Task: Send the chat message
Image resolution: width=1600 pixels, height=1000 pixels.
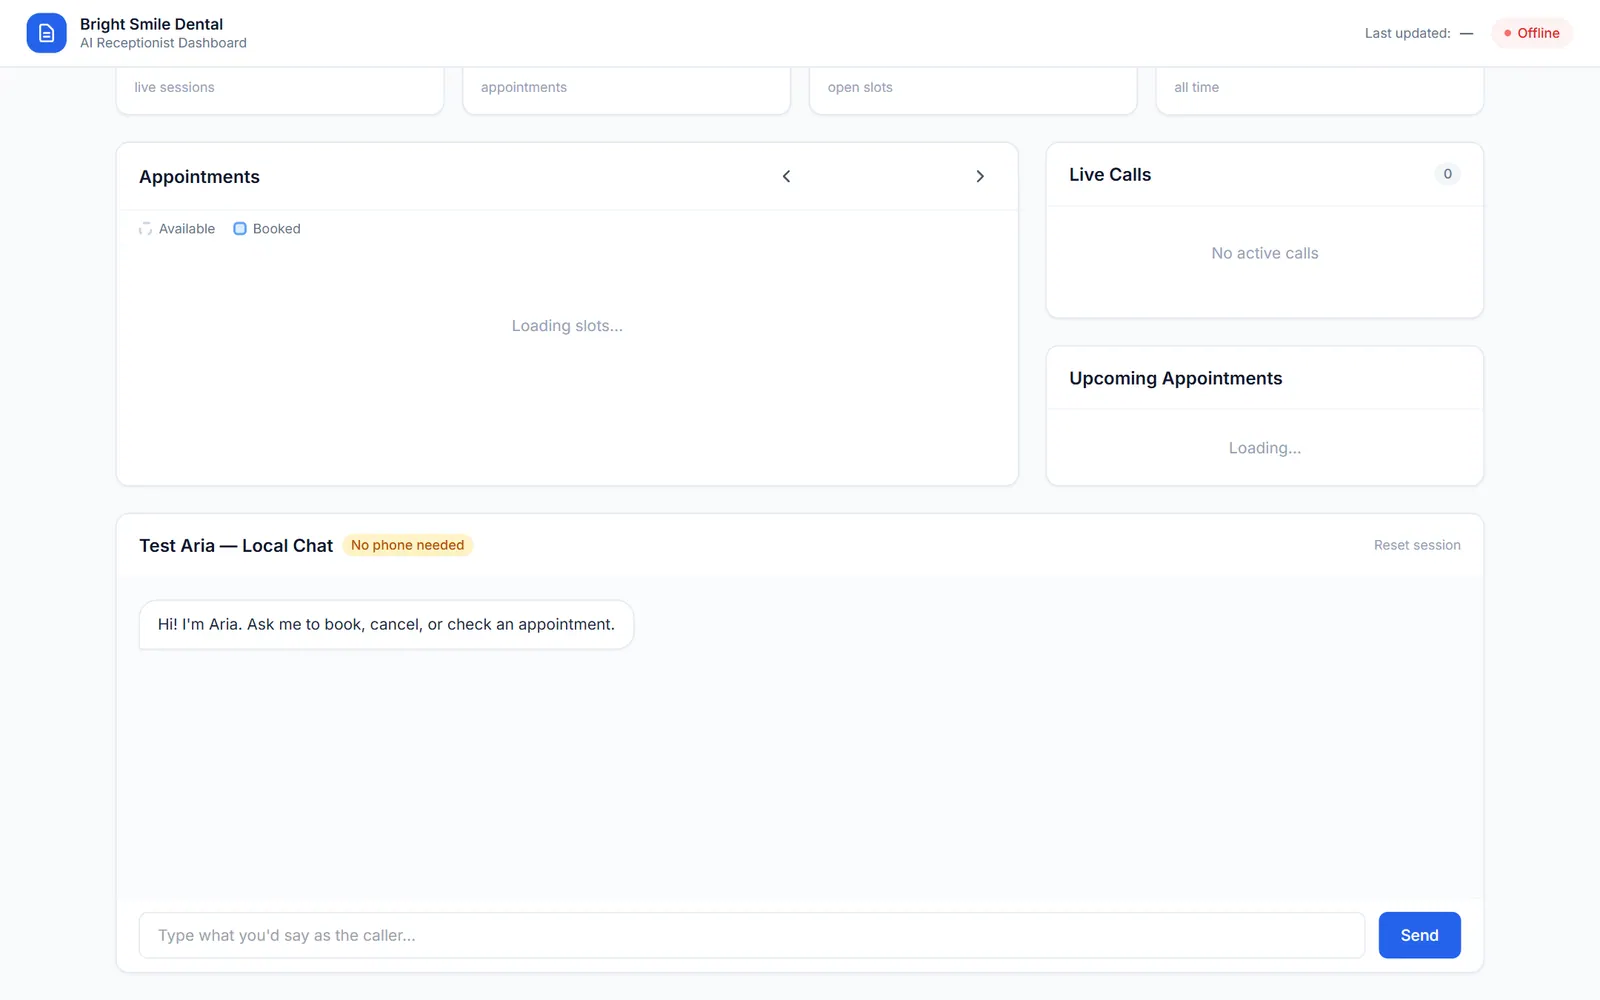Action: click(x=1419, y=935)
